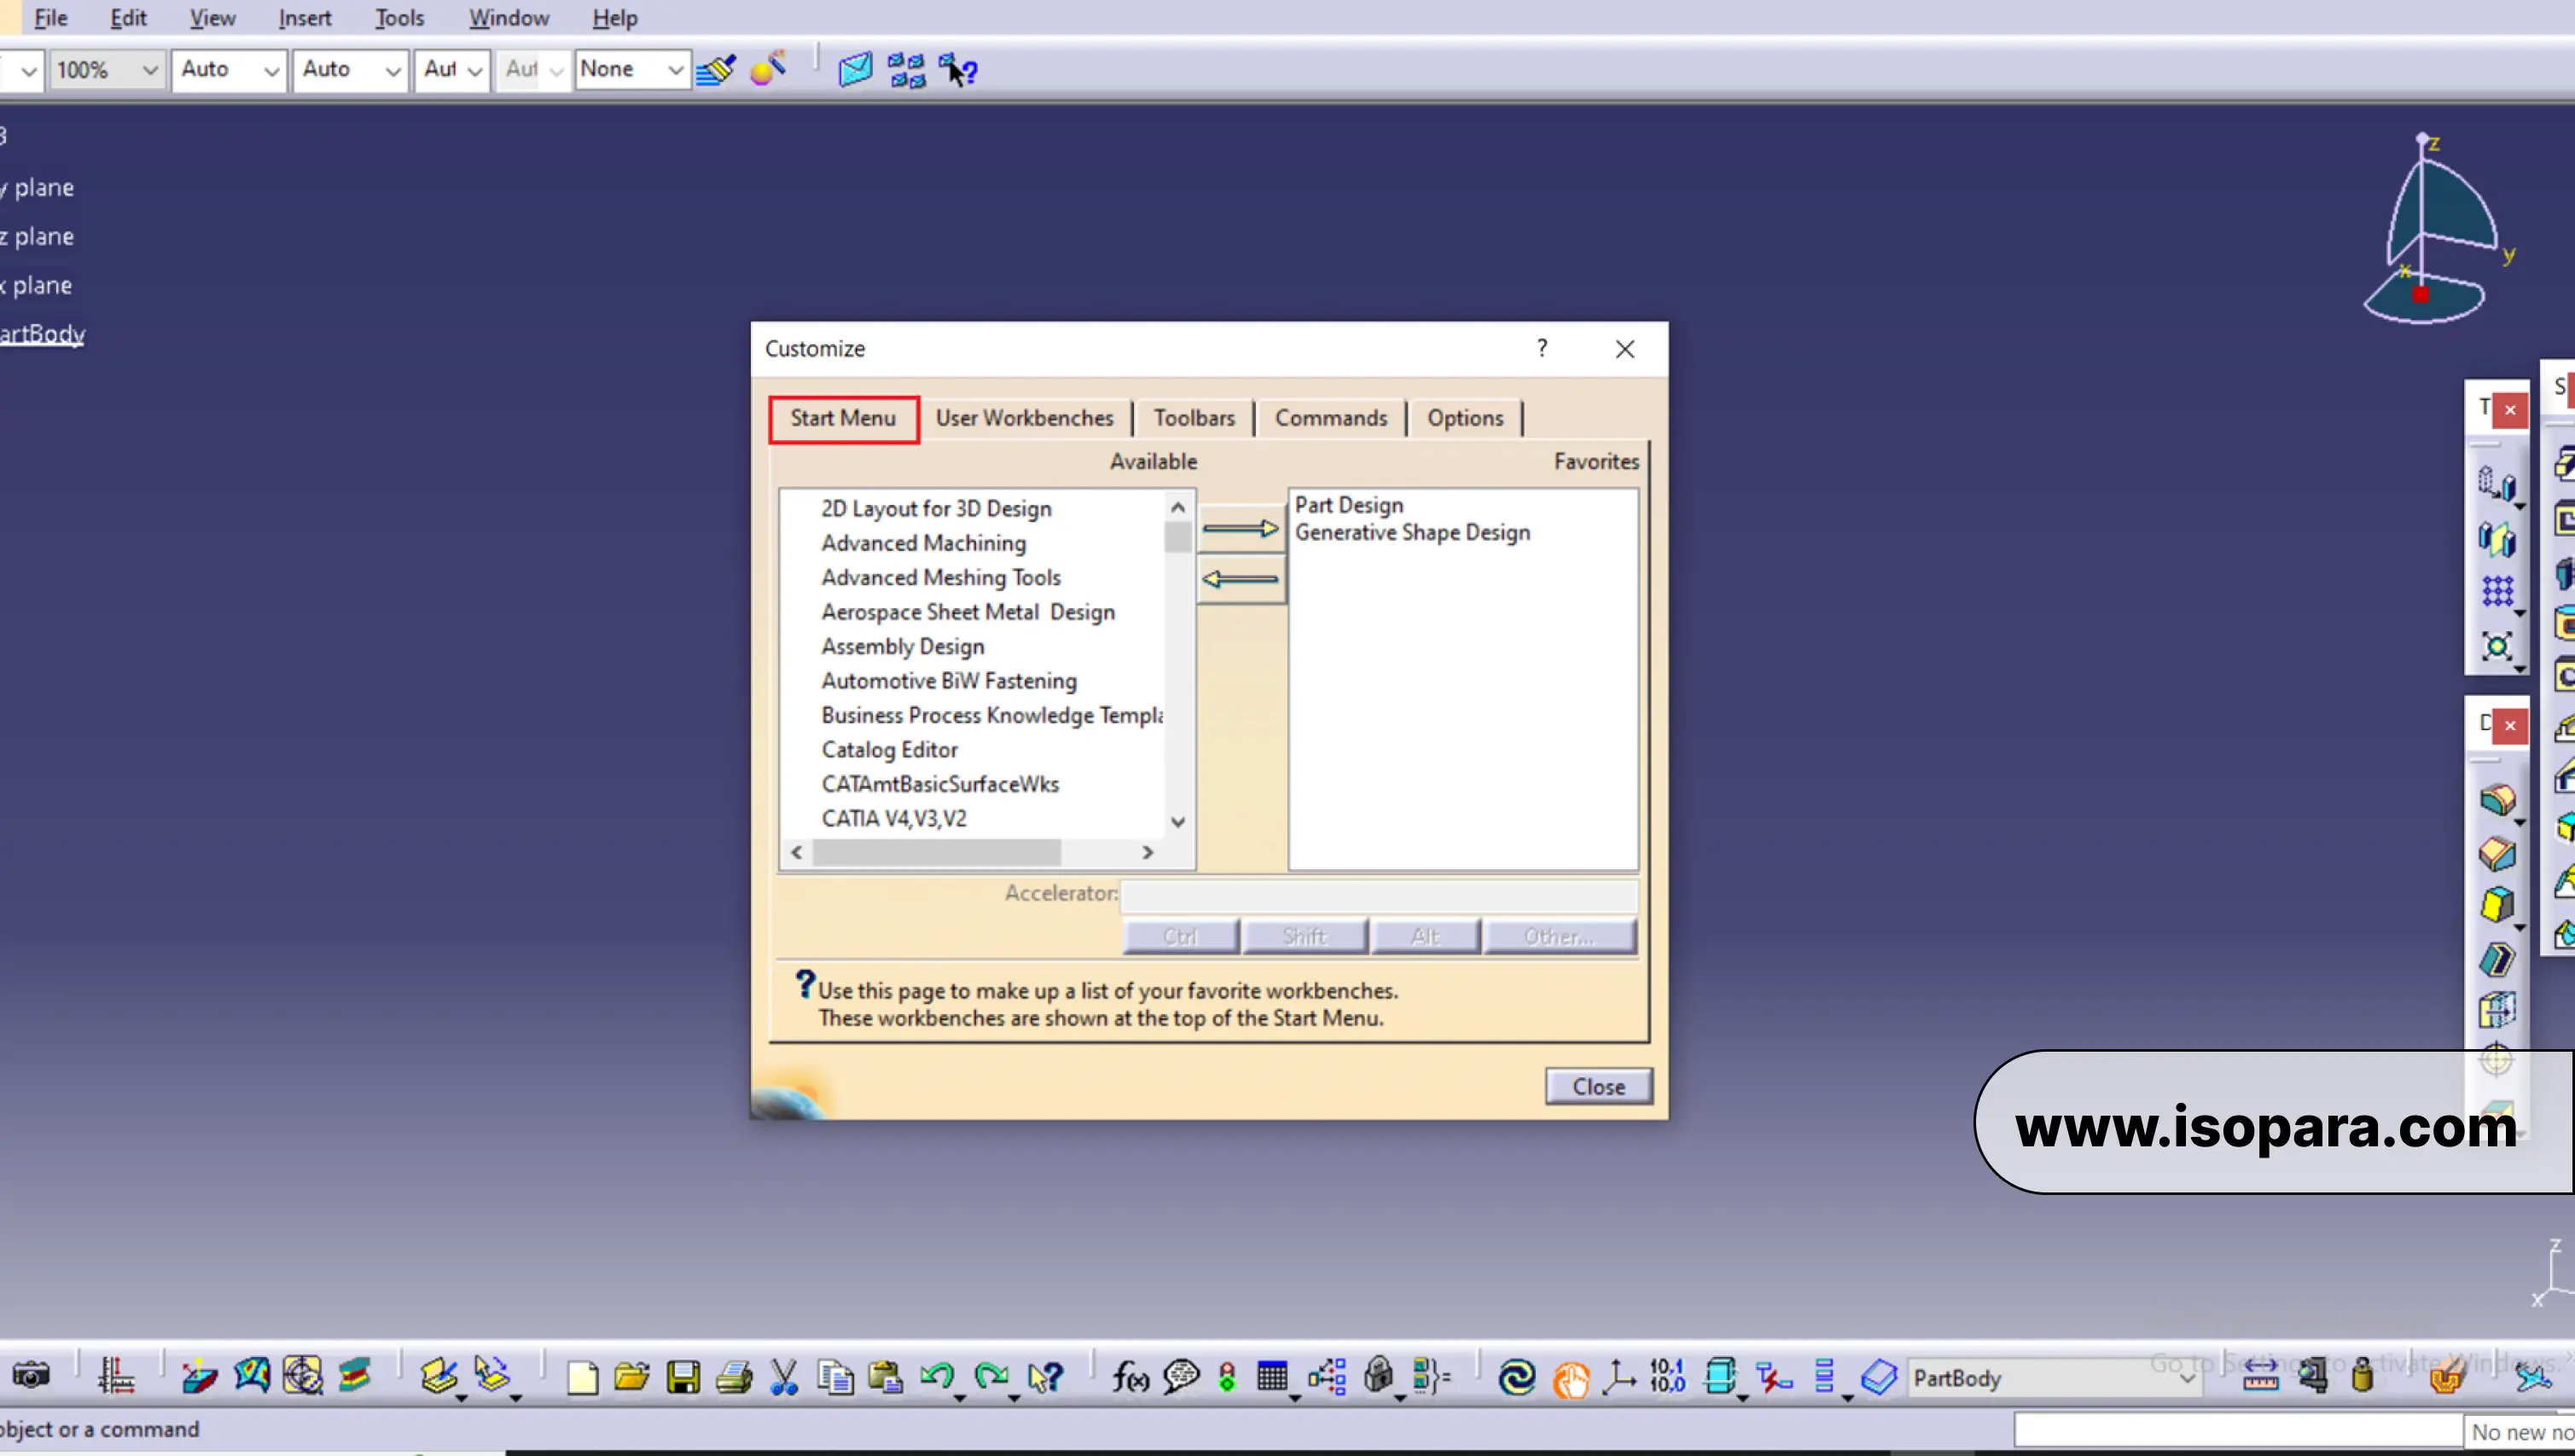Click the Undo arrow icon

point(936,1377)
